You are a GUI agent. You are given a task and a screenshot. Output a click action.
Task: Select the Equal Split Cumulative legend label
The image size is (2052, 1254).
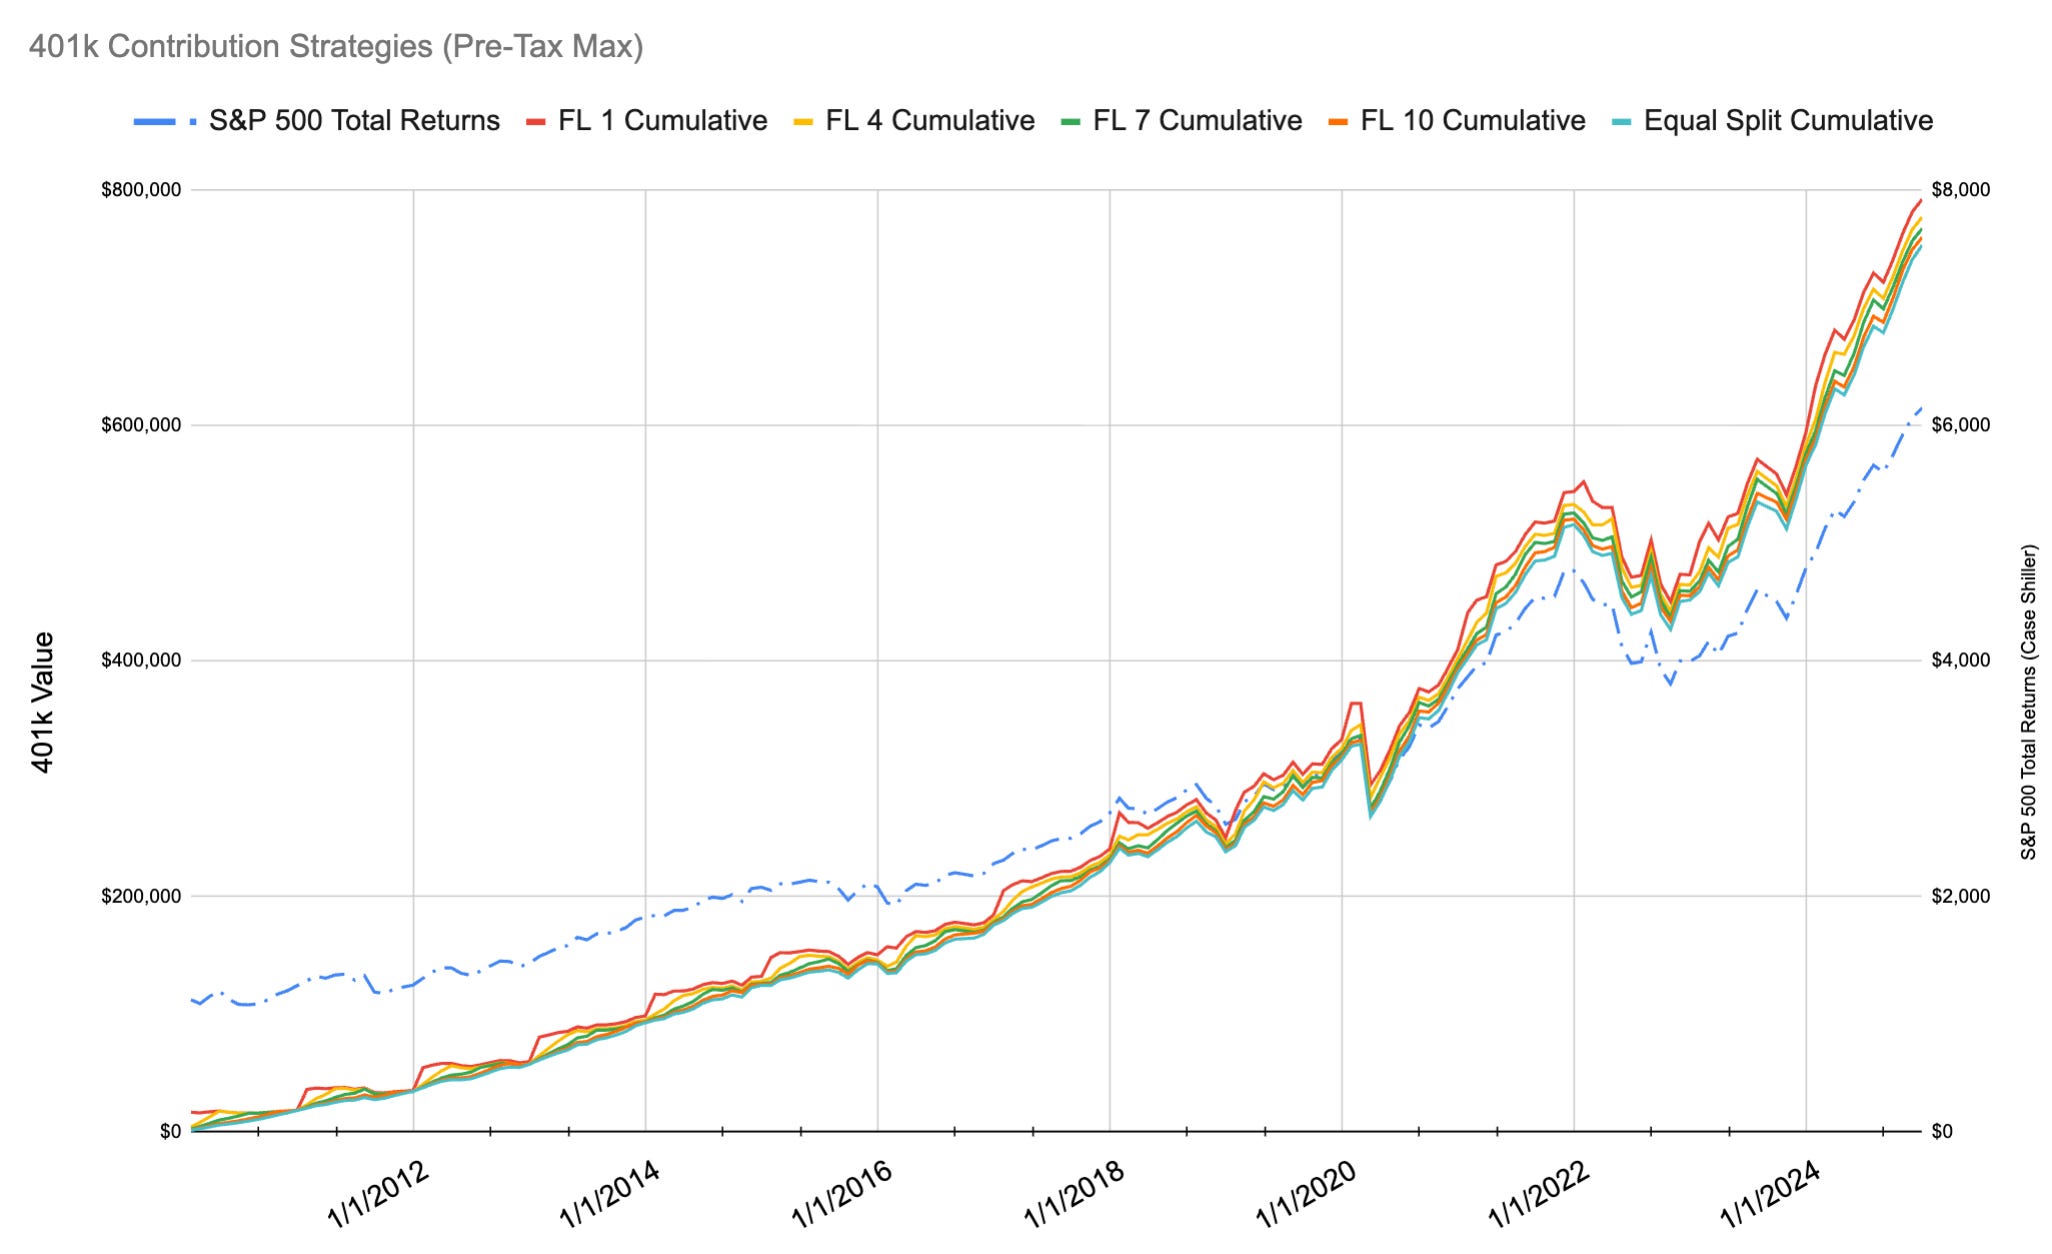pos(1788,121)
